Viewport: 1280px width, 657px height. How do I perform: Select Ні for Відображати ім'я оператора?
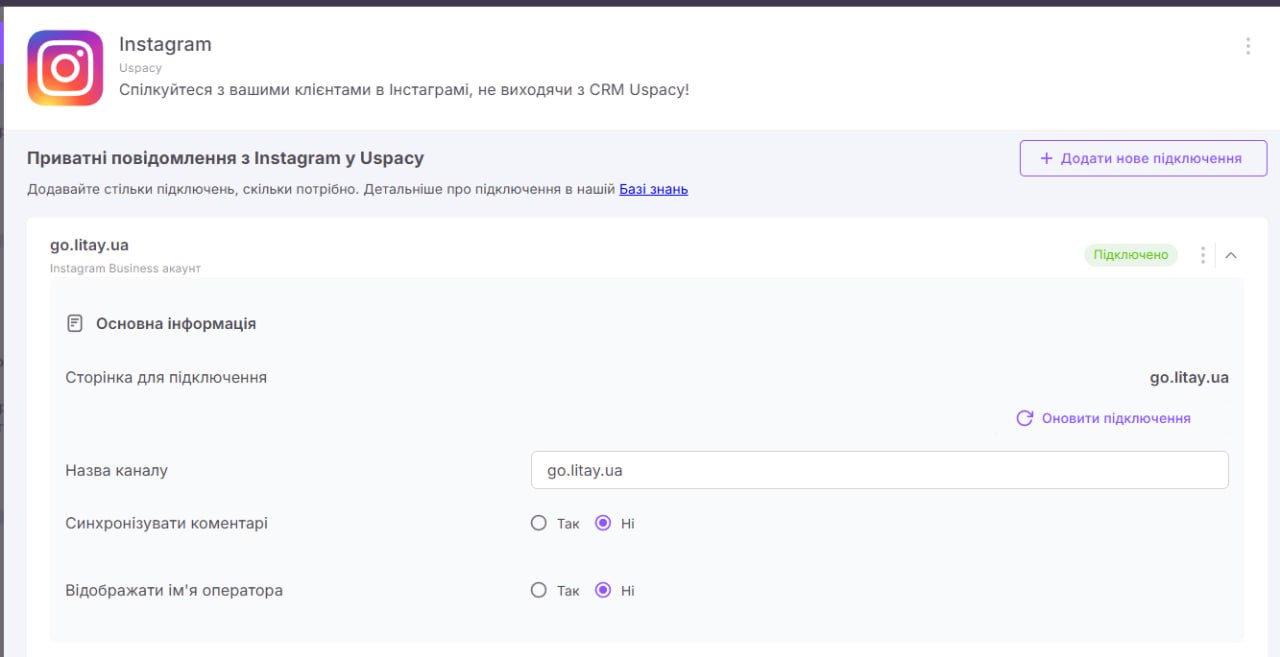pos(603,590)
